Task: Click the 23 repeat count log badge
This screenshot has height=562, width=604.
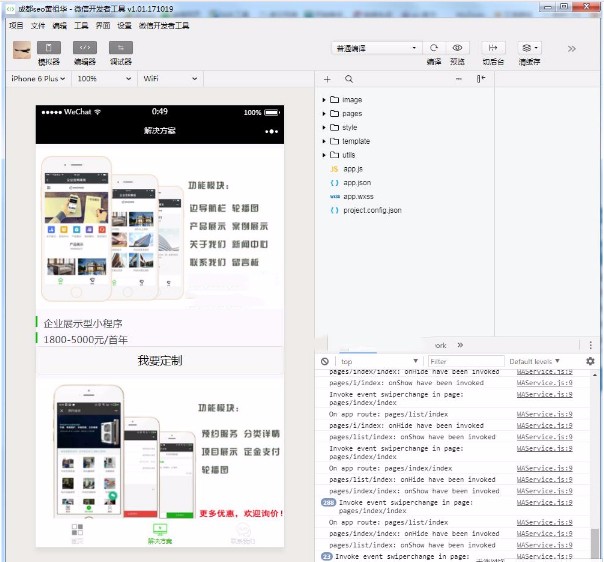Action: [x=326, y=557]
